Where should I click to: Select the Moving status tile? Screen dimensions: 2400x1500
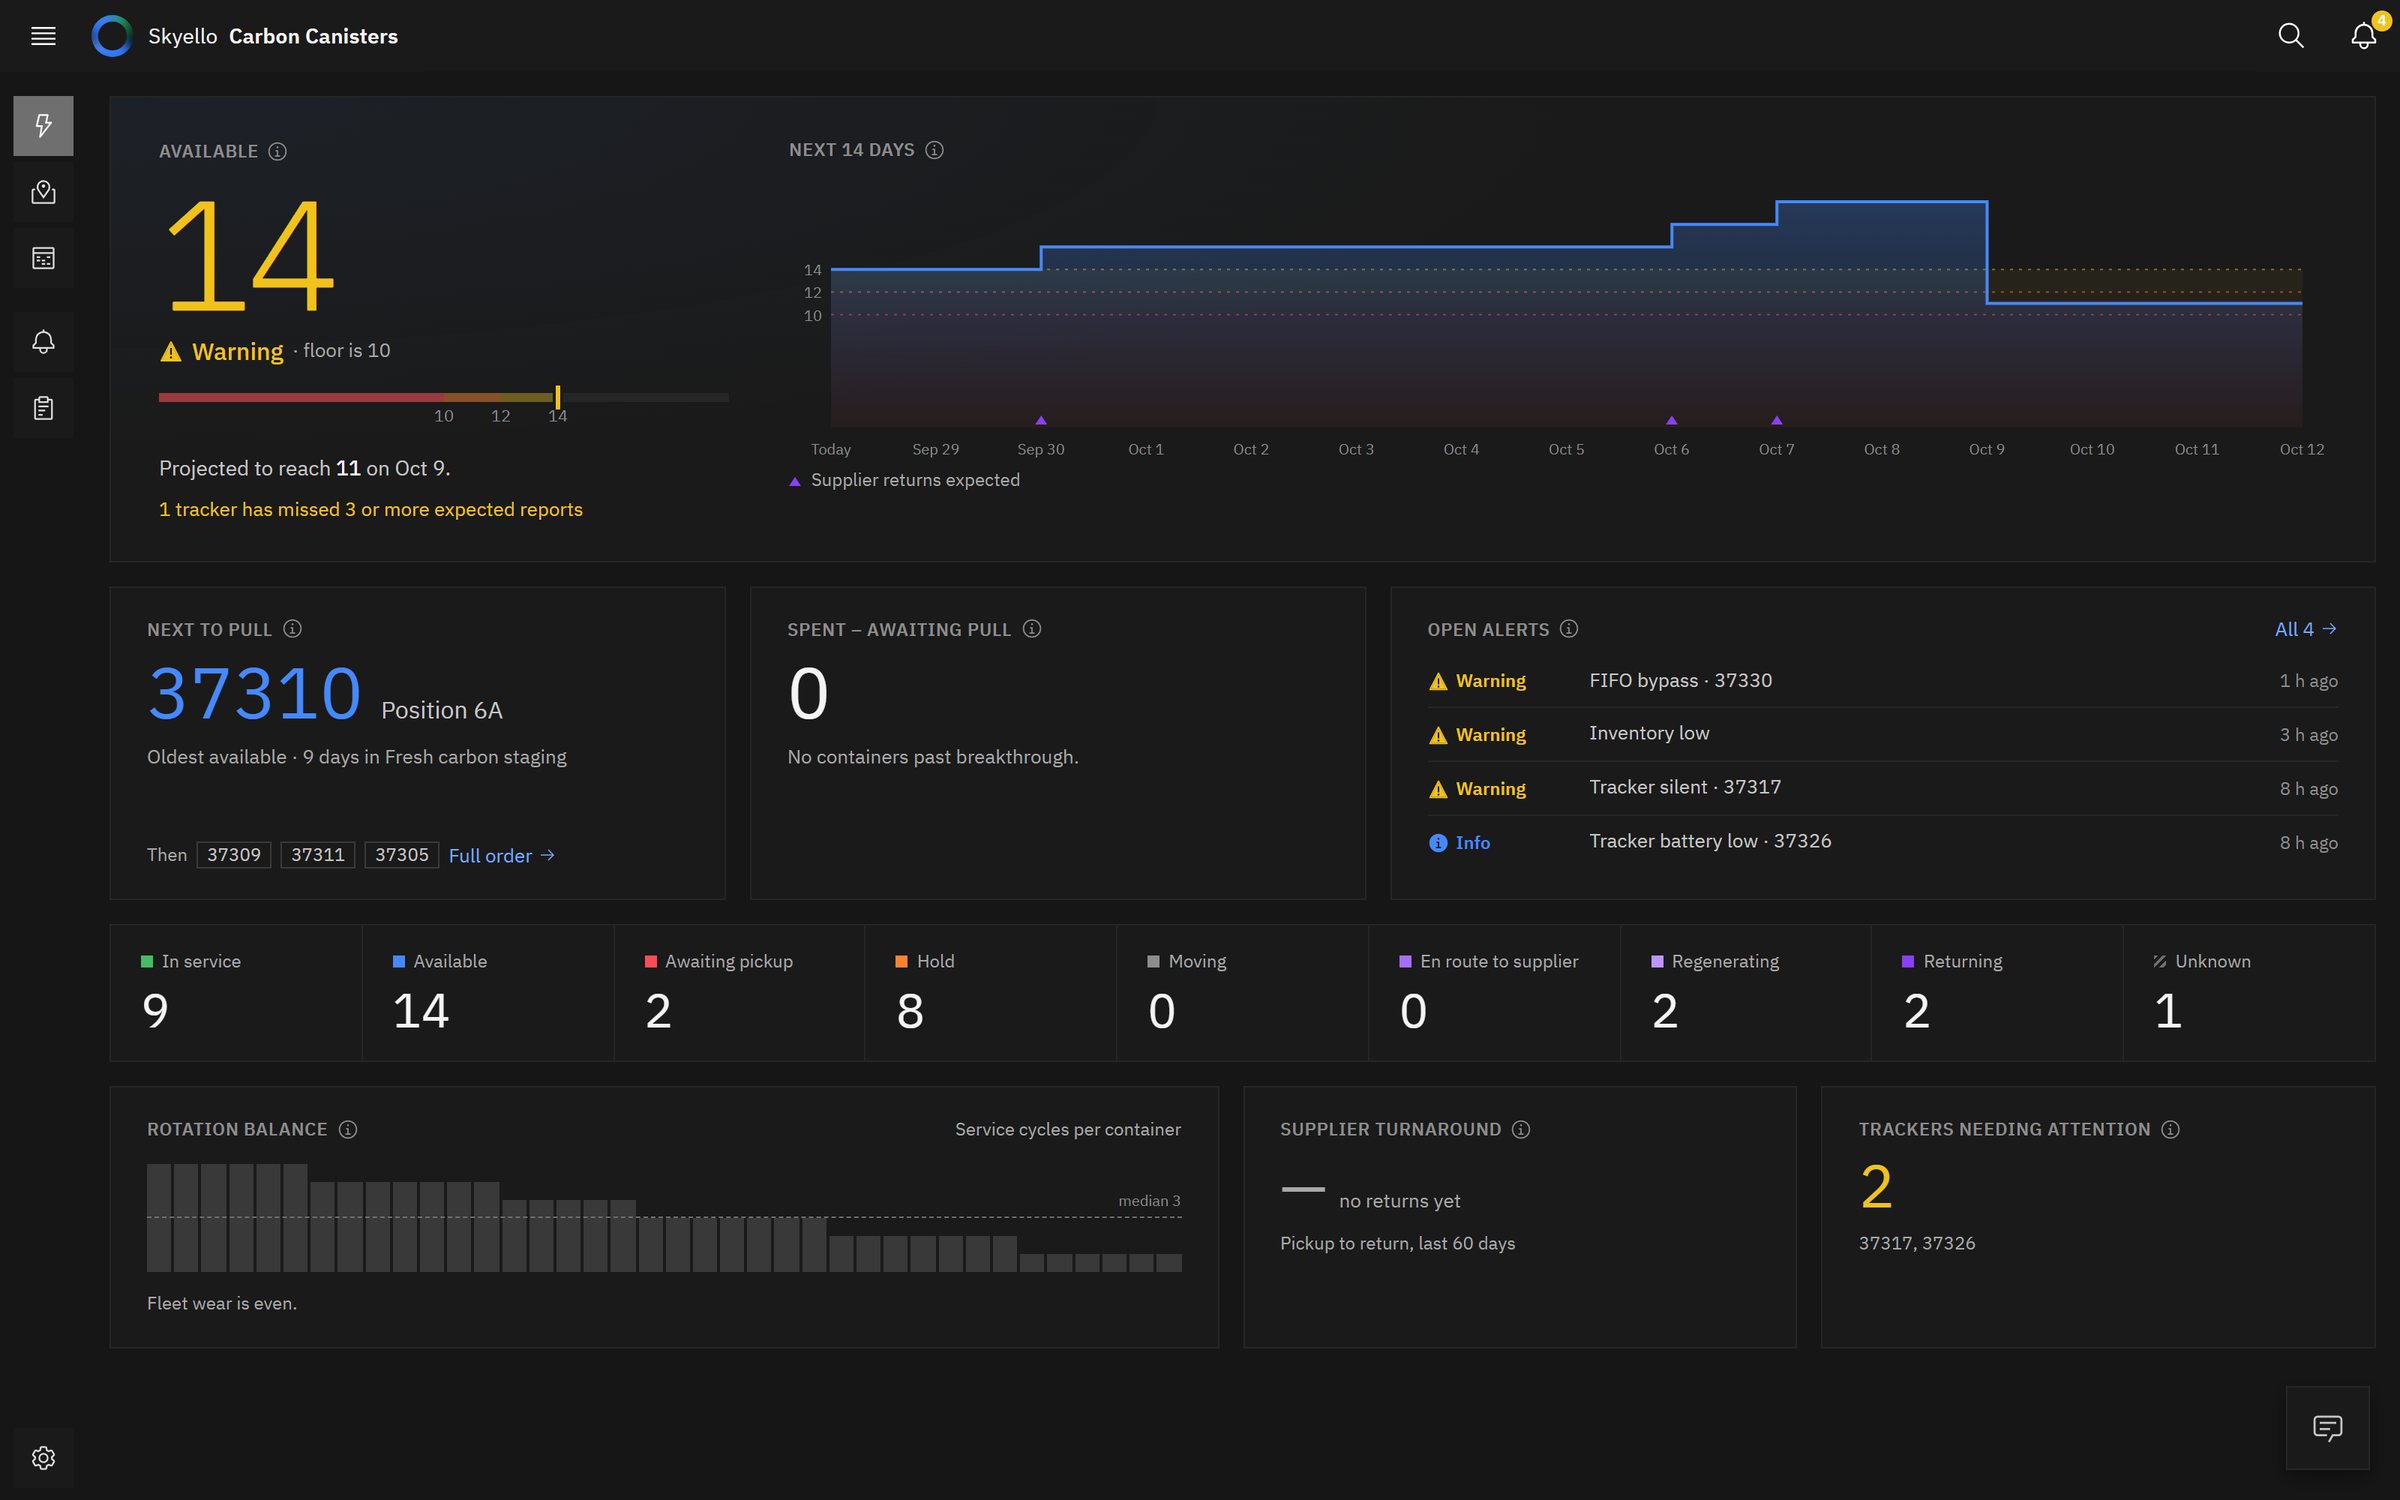(1242, 992)
